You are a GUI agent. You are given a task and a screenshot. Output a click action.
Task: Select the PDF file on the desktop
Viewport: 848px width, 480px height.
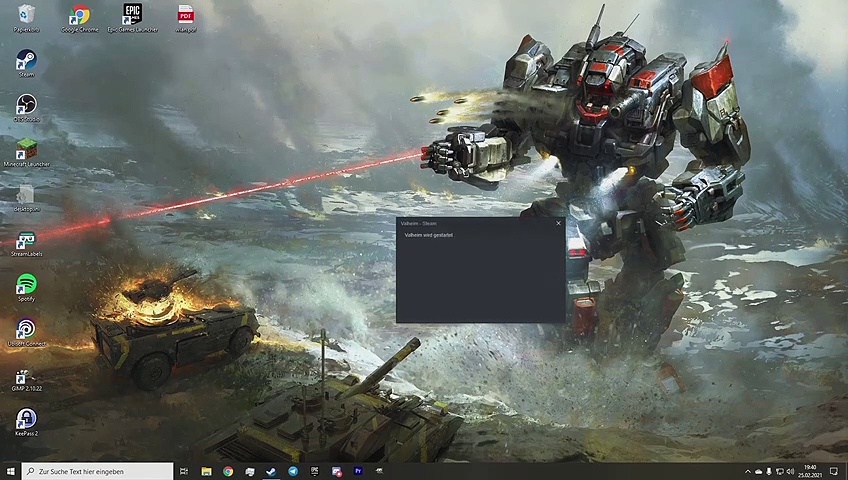pyautogui.click(x=186, y=16)
